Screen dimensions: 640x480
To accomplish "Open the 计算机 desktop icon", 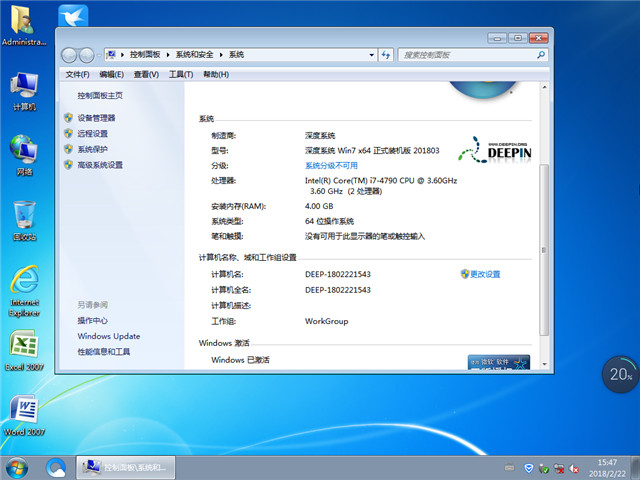I will point(24,91).
